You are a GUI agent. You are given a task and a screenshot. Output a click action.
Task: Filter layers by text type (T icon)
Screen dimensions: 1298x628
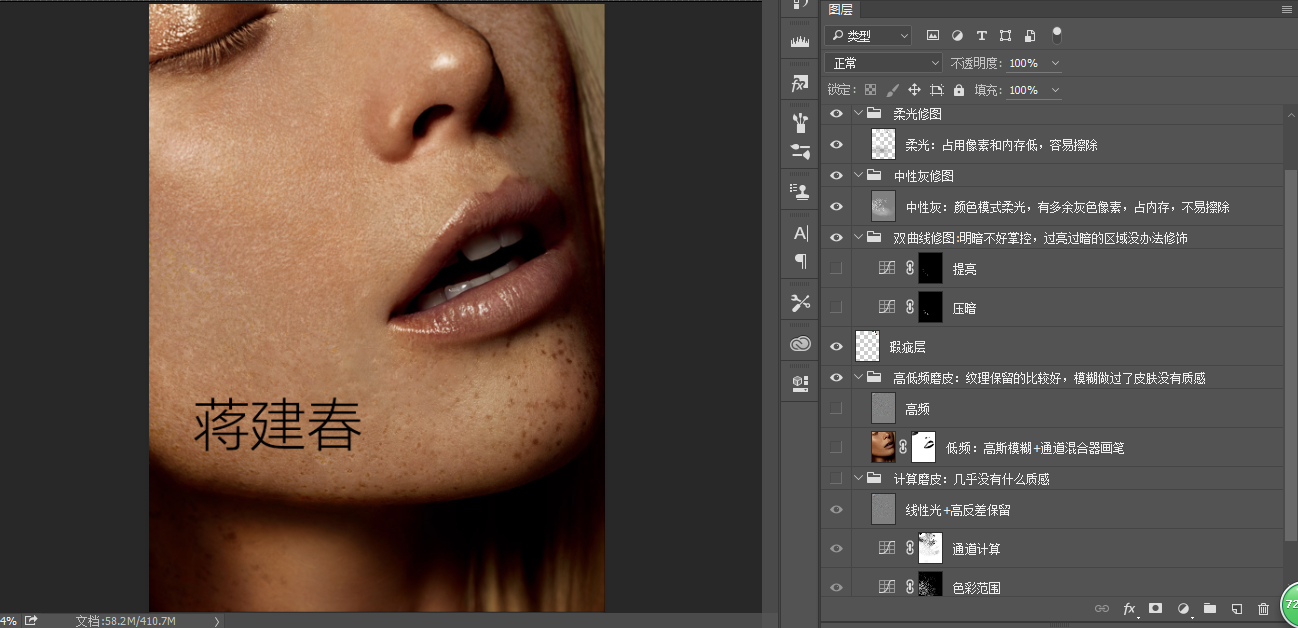click(x=981, y=36)
